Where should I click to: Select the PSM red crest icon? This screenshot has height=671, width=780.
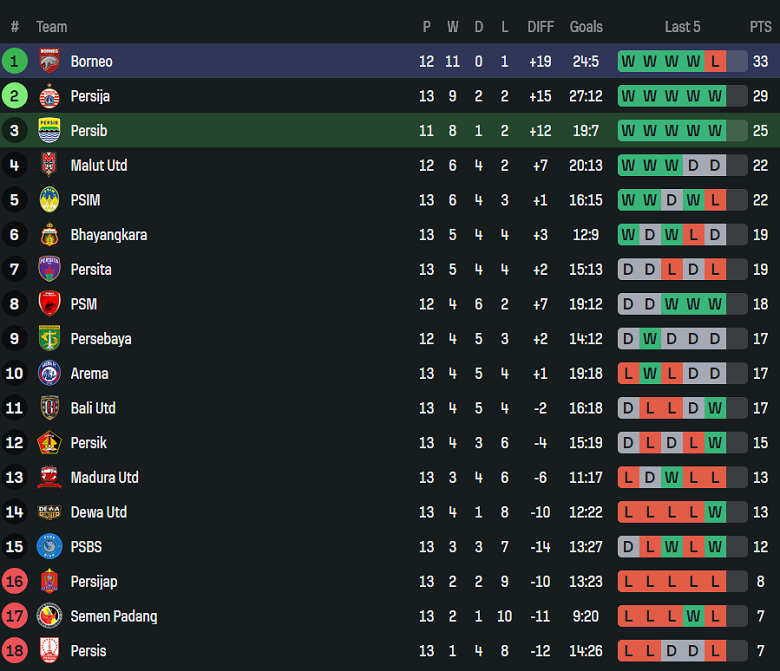tap(49, 304)
